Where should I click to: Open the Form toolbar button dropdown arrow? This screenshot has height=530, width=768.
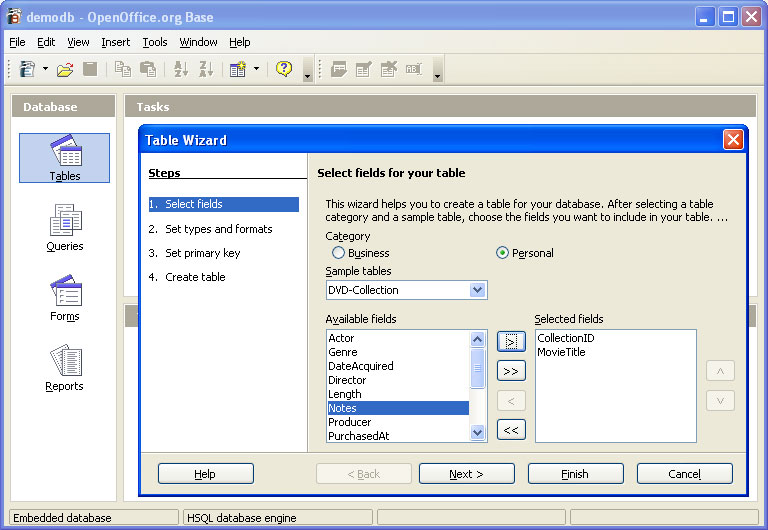[x=256, y=69]
